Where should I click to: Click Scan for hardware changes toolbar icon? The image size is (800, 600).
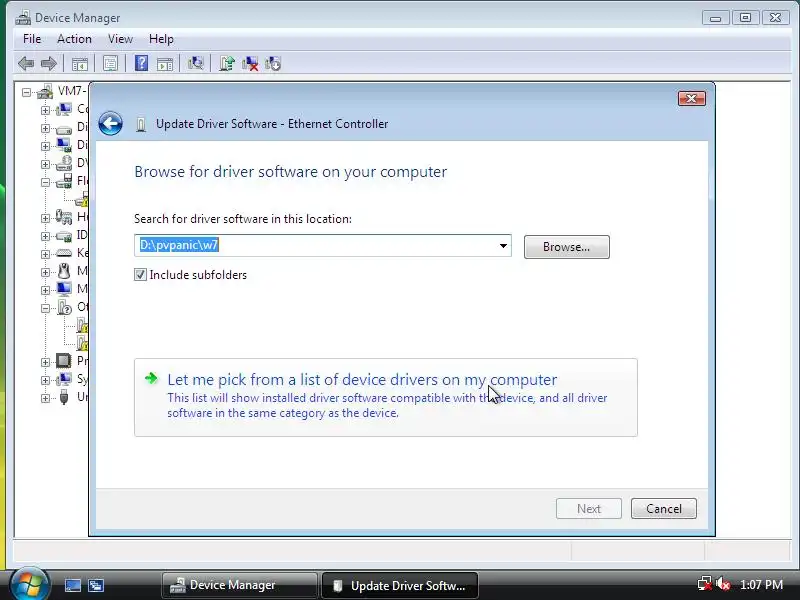[195, 63]
